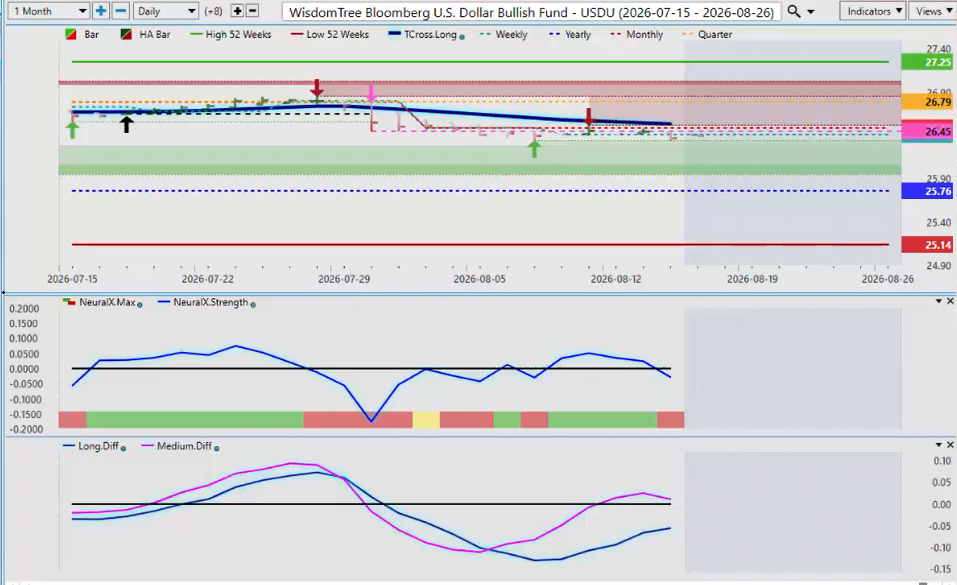Image resolution: width=957 pixels, height=585 pixels.
Task: Toggle the Weekly legend entry
Action: pyautogui.click(x=504, y=35)
